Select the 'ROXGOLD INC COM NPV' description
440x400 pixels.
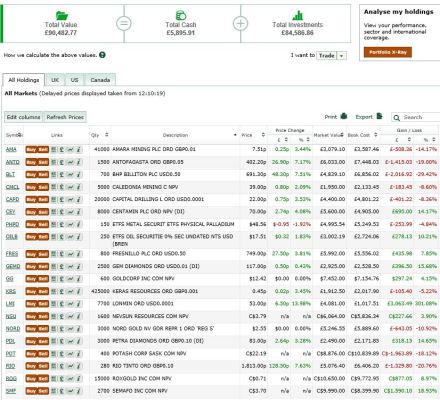coord(142,379)
